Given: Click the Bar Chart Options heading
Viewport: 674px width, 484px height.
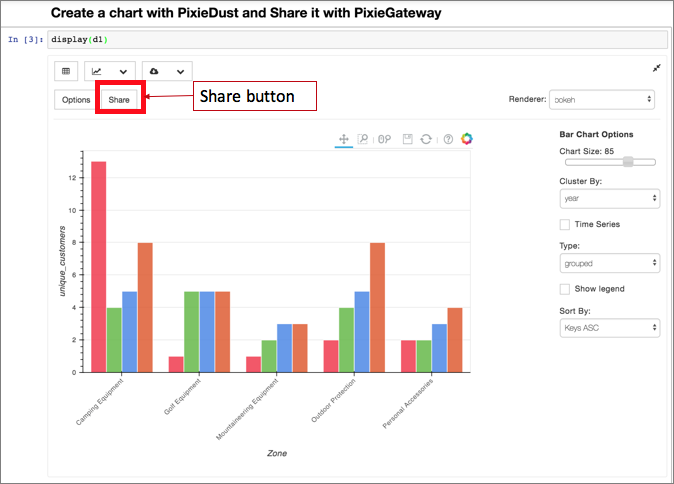Looking at the screenshot, I should coord(596,134).
